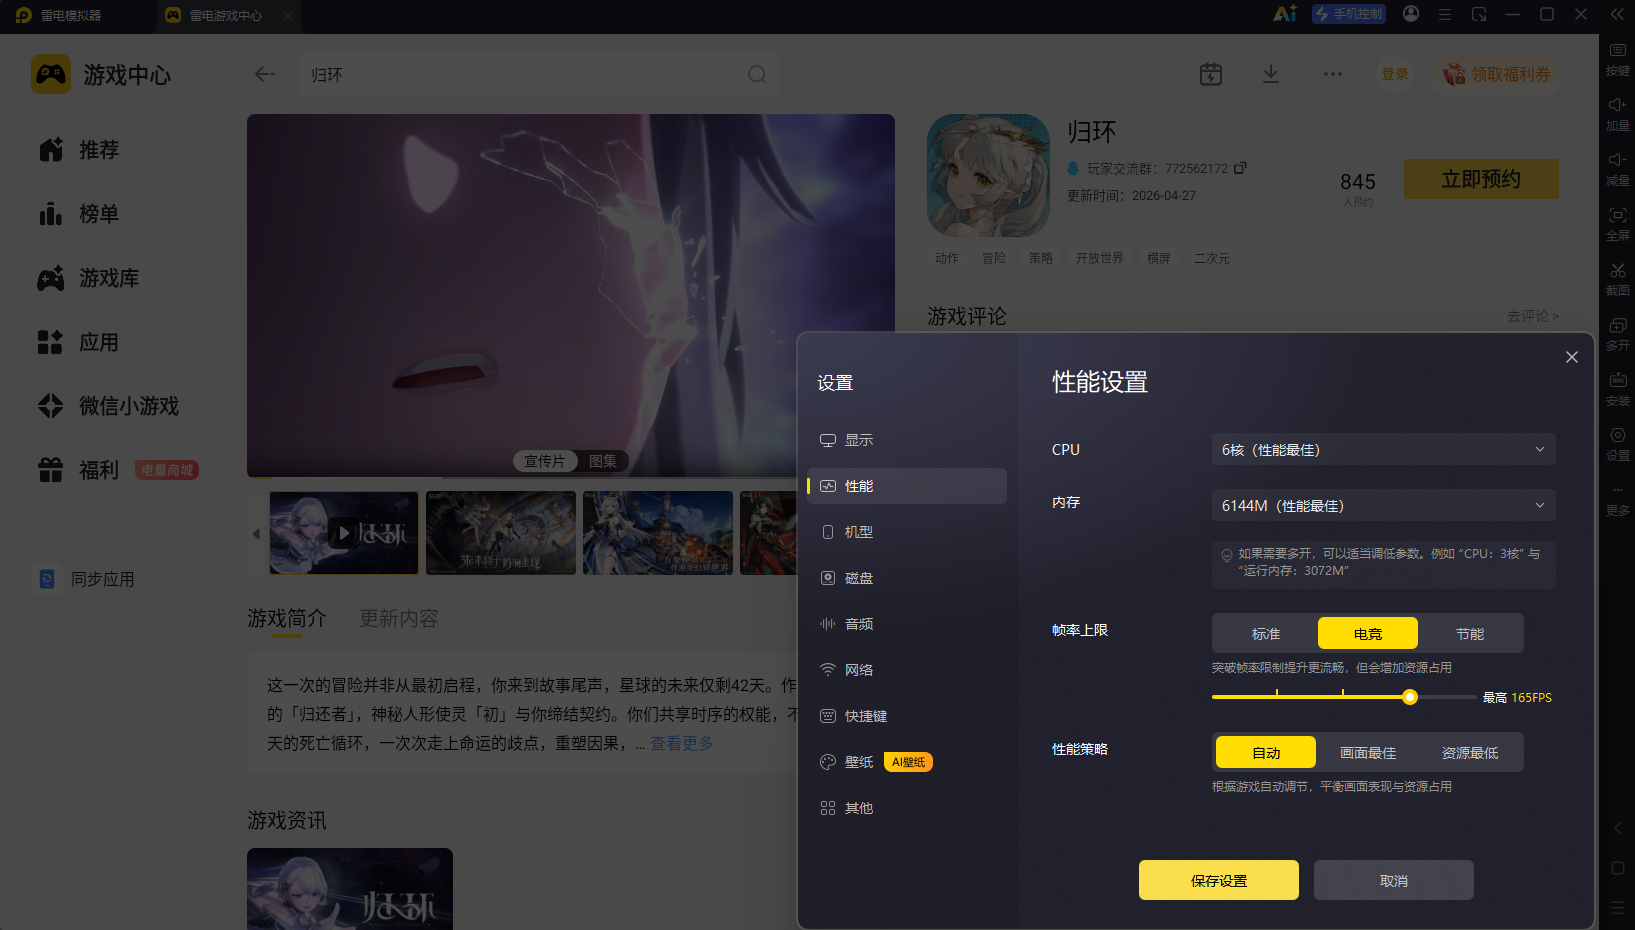1635x930 pixels.
Task: Click 保存设置 button
Action: coord(1219,880)
